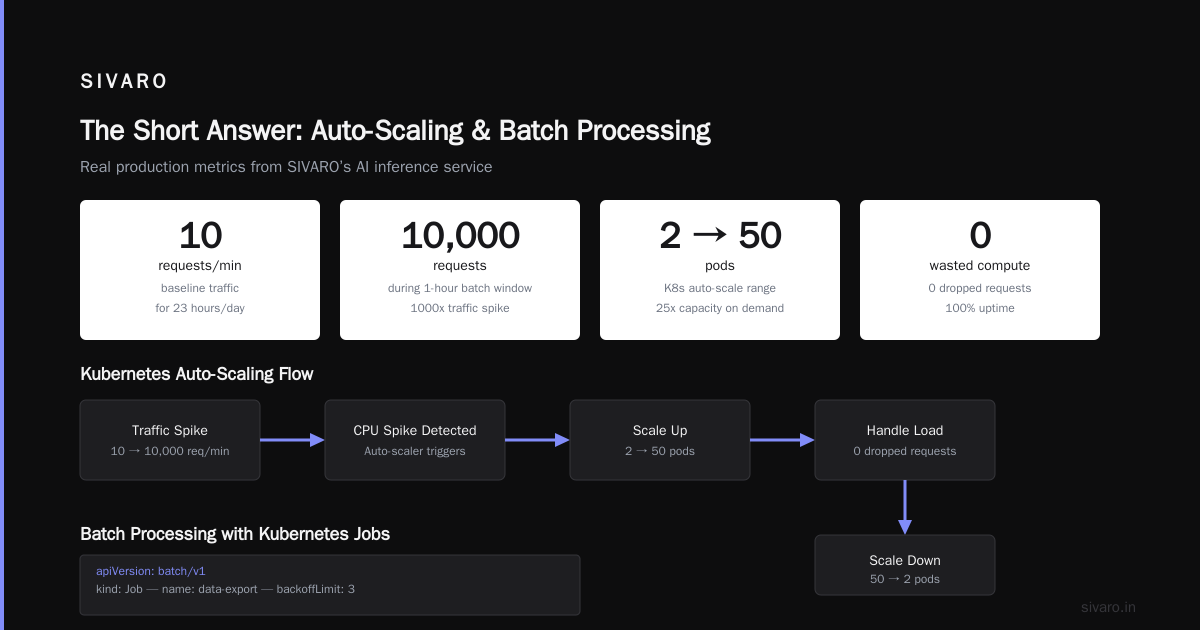This screenshot has width=1200, height=630.
Task: Select '10 → 10,000 req/min' text
Action: [170, 451]
